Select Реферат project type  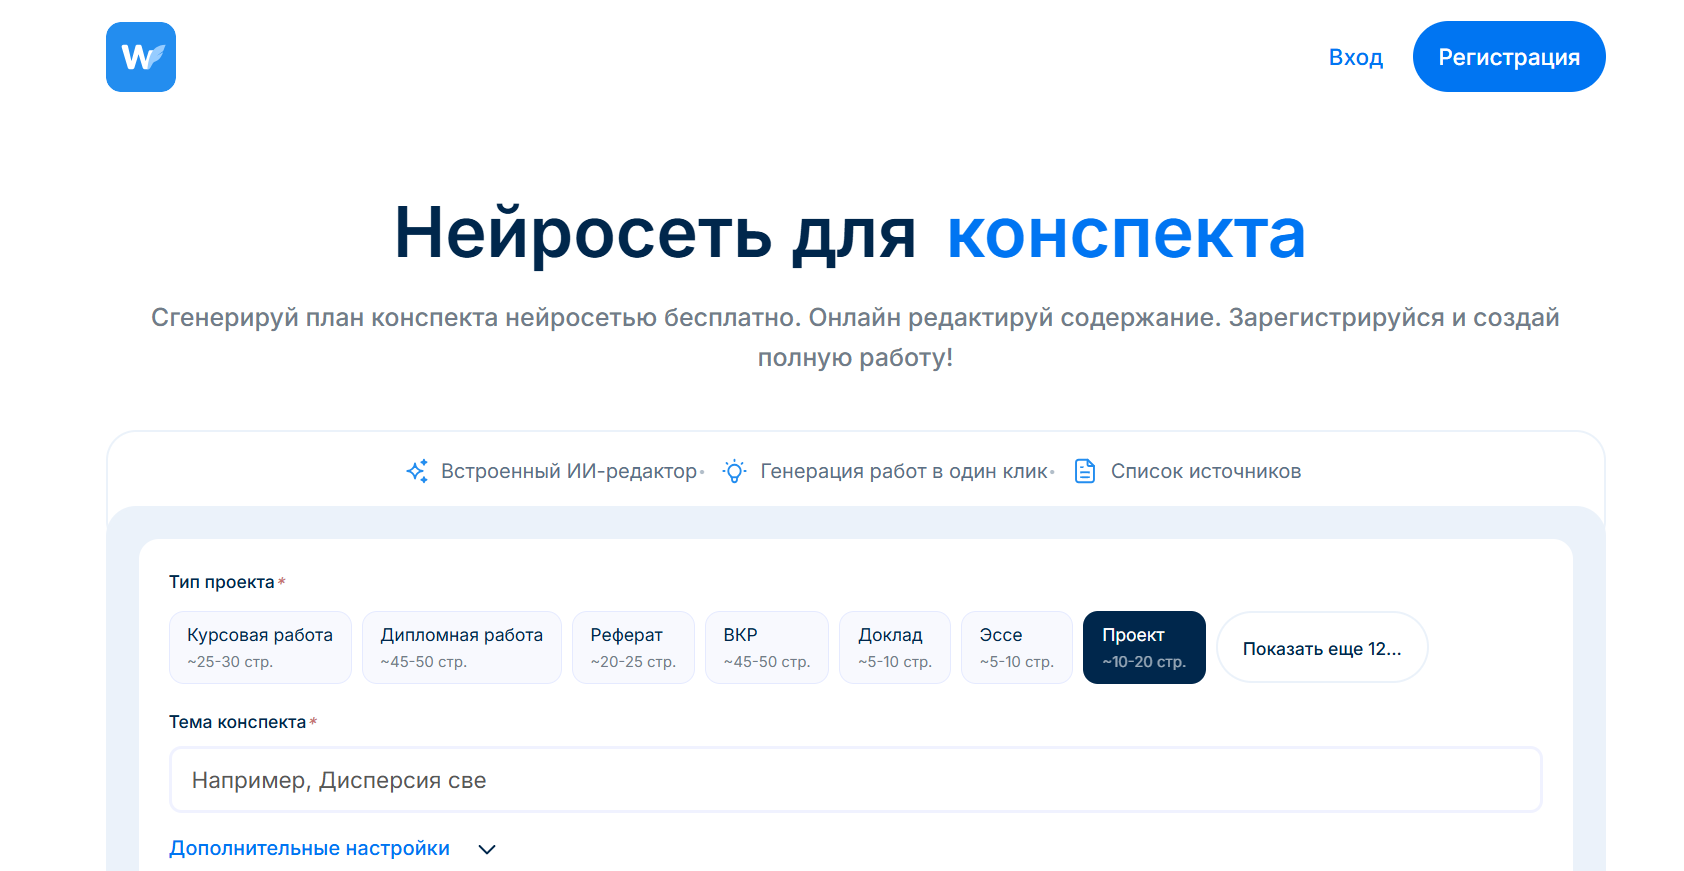coord(633,647)
